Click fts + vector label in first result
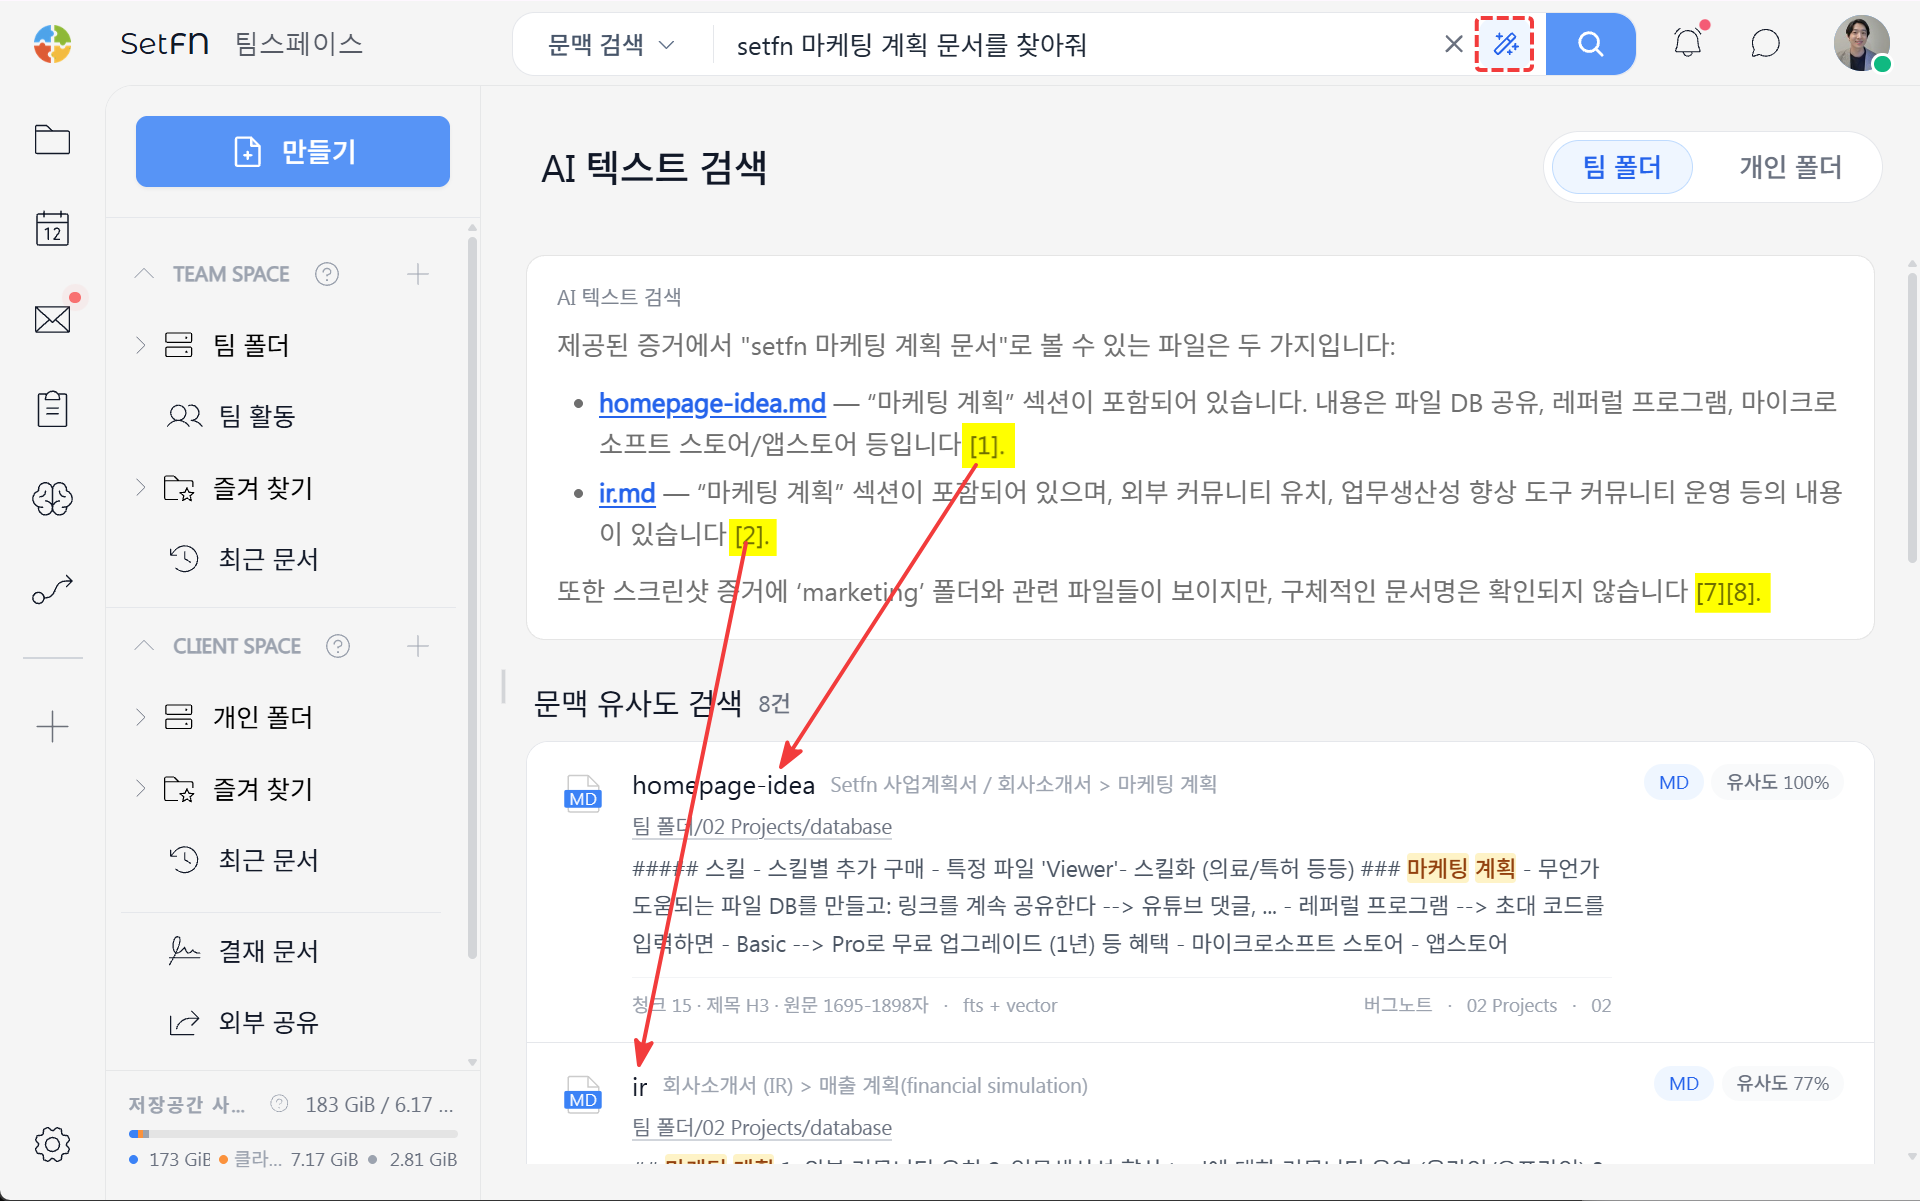This screenshot has height=1201, width=1920. point(1010,1005)
